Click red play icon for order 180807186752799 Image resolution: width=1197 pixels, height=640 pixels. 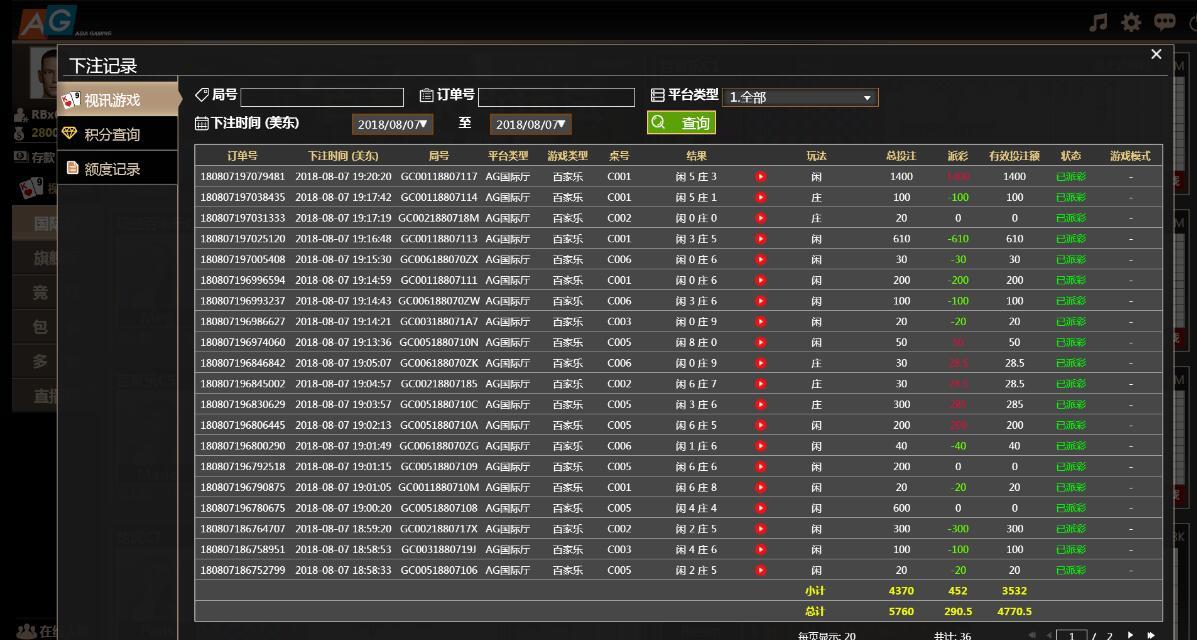pyautogui.click(x=760, y=570)
